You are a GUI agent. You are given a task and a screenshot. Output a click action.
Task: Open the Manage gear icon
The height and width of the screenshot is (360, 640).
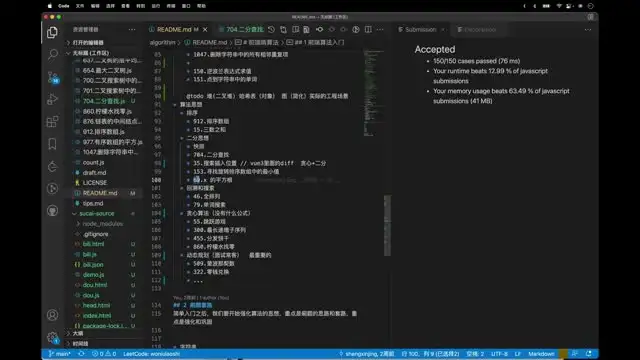click(52, 338)
